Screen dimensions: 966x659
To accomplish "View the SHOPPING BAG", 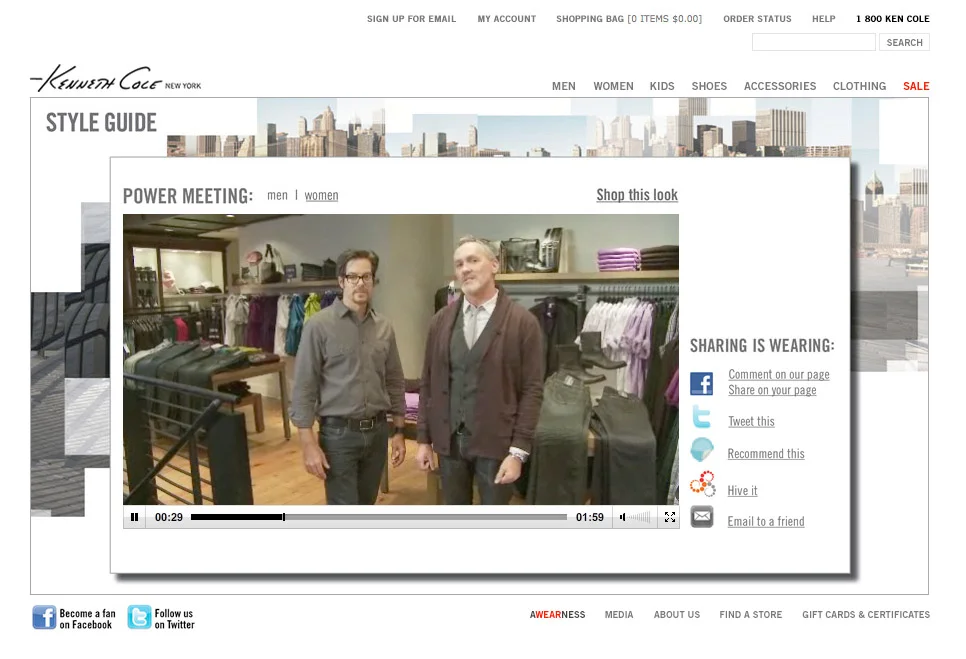I will tap(629, 18).
